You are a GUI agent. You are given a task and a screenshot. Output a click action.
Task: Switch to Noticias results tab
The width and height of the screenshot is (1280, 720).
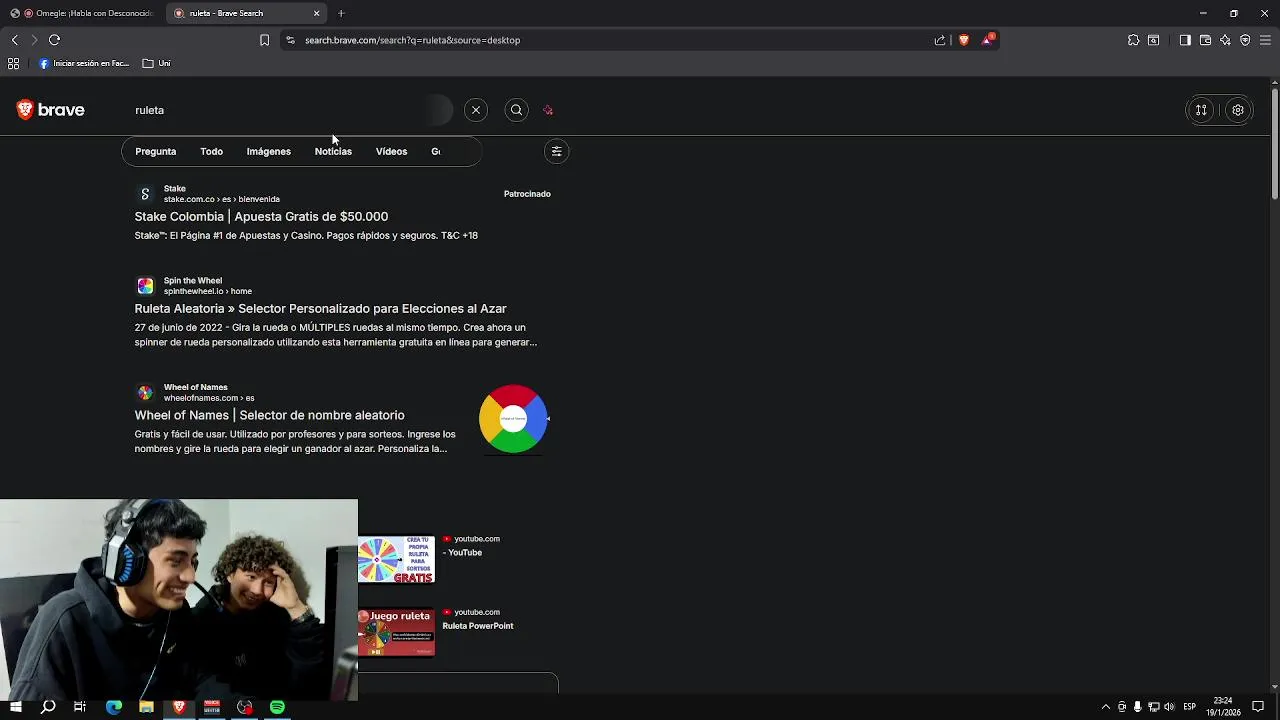pyautogui.click(x=333, y=152)
